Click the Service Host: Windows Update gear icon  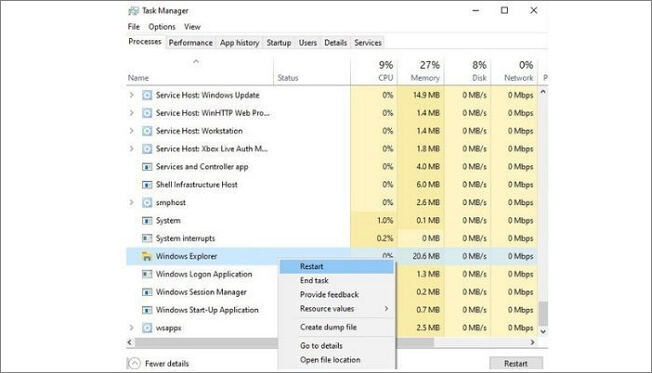(x=147, y=95)
